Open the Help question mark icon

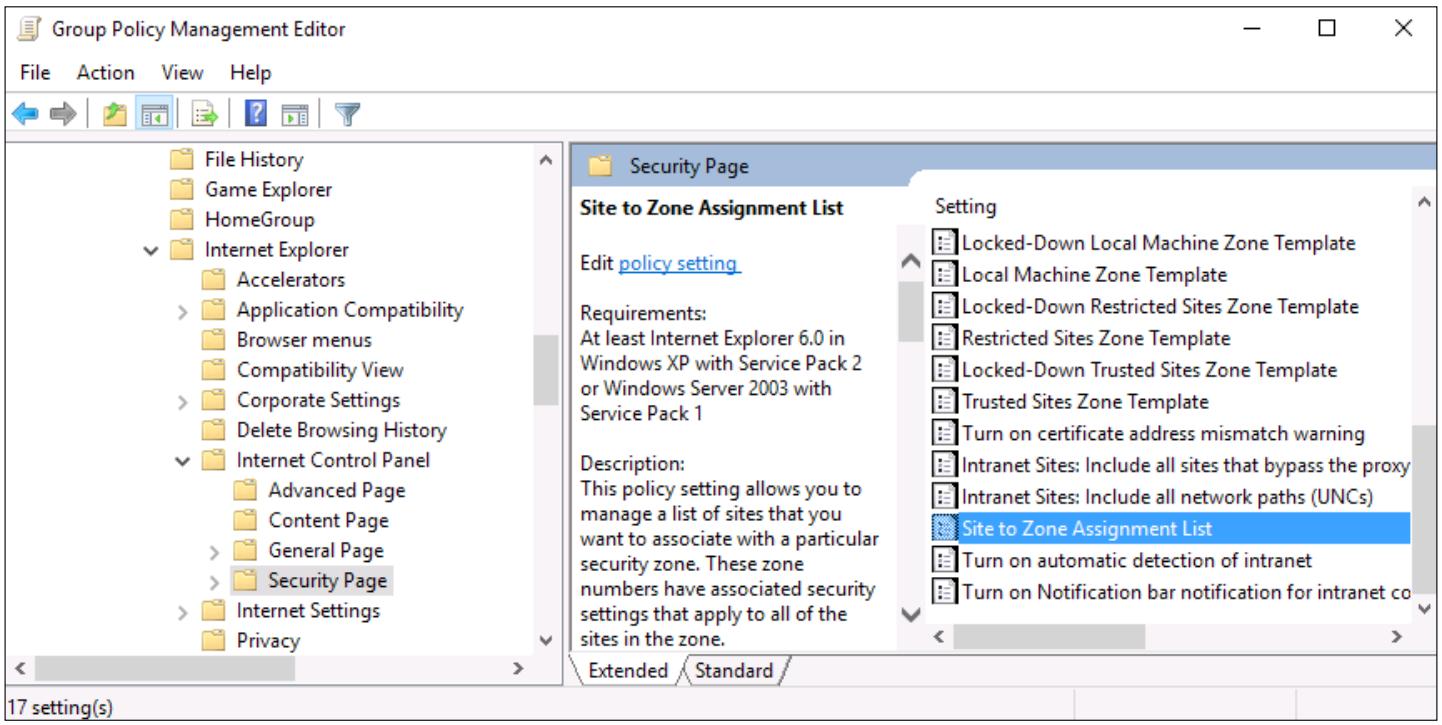click(255, 115)
